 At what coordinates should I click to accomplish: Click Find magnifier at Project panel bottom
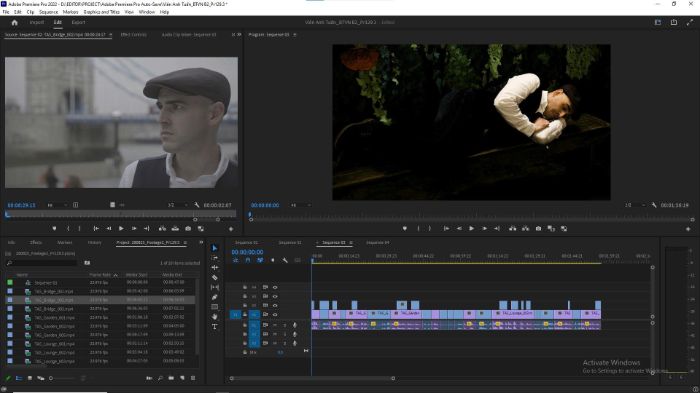coord(160,378)
